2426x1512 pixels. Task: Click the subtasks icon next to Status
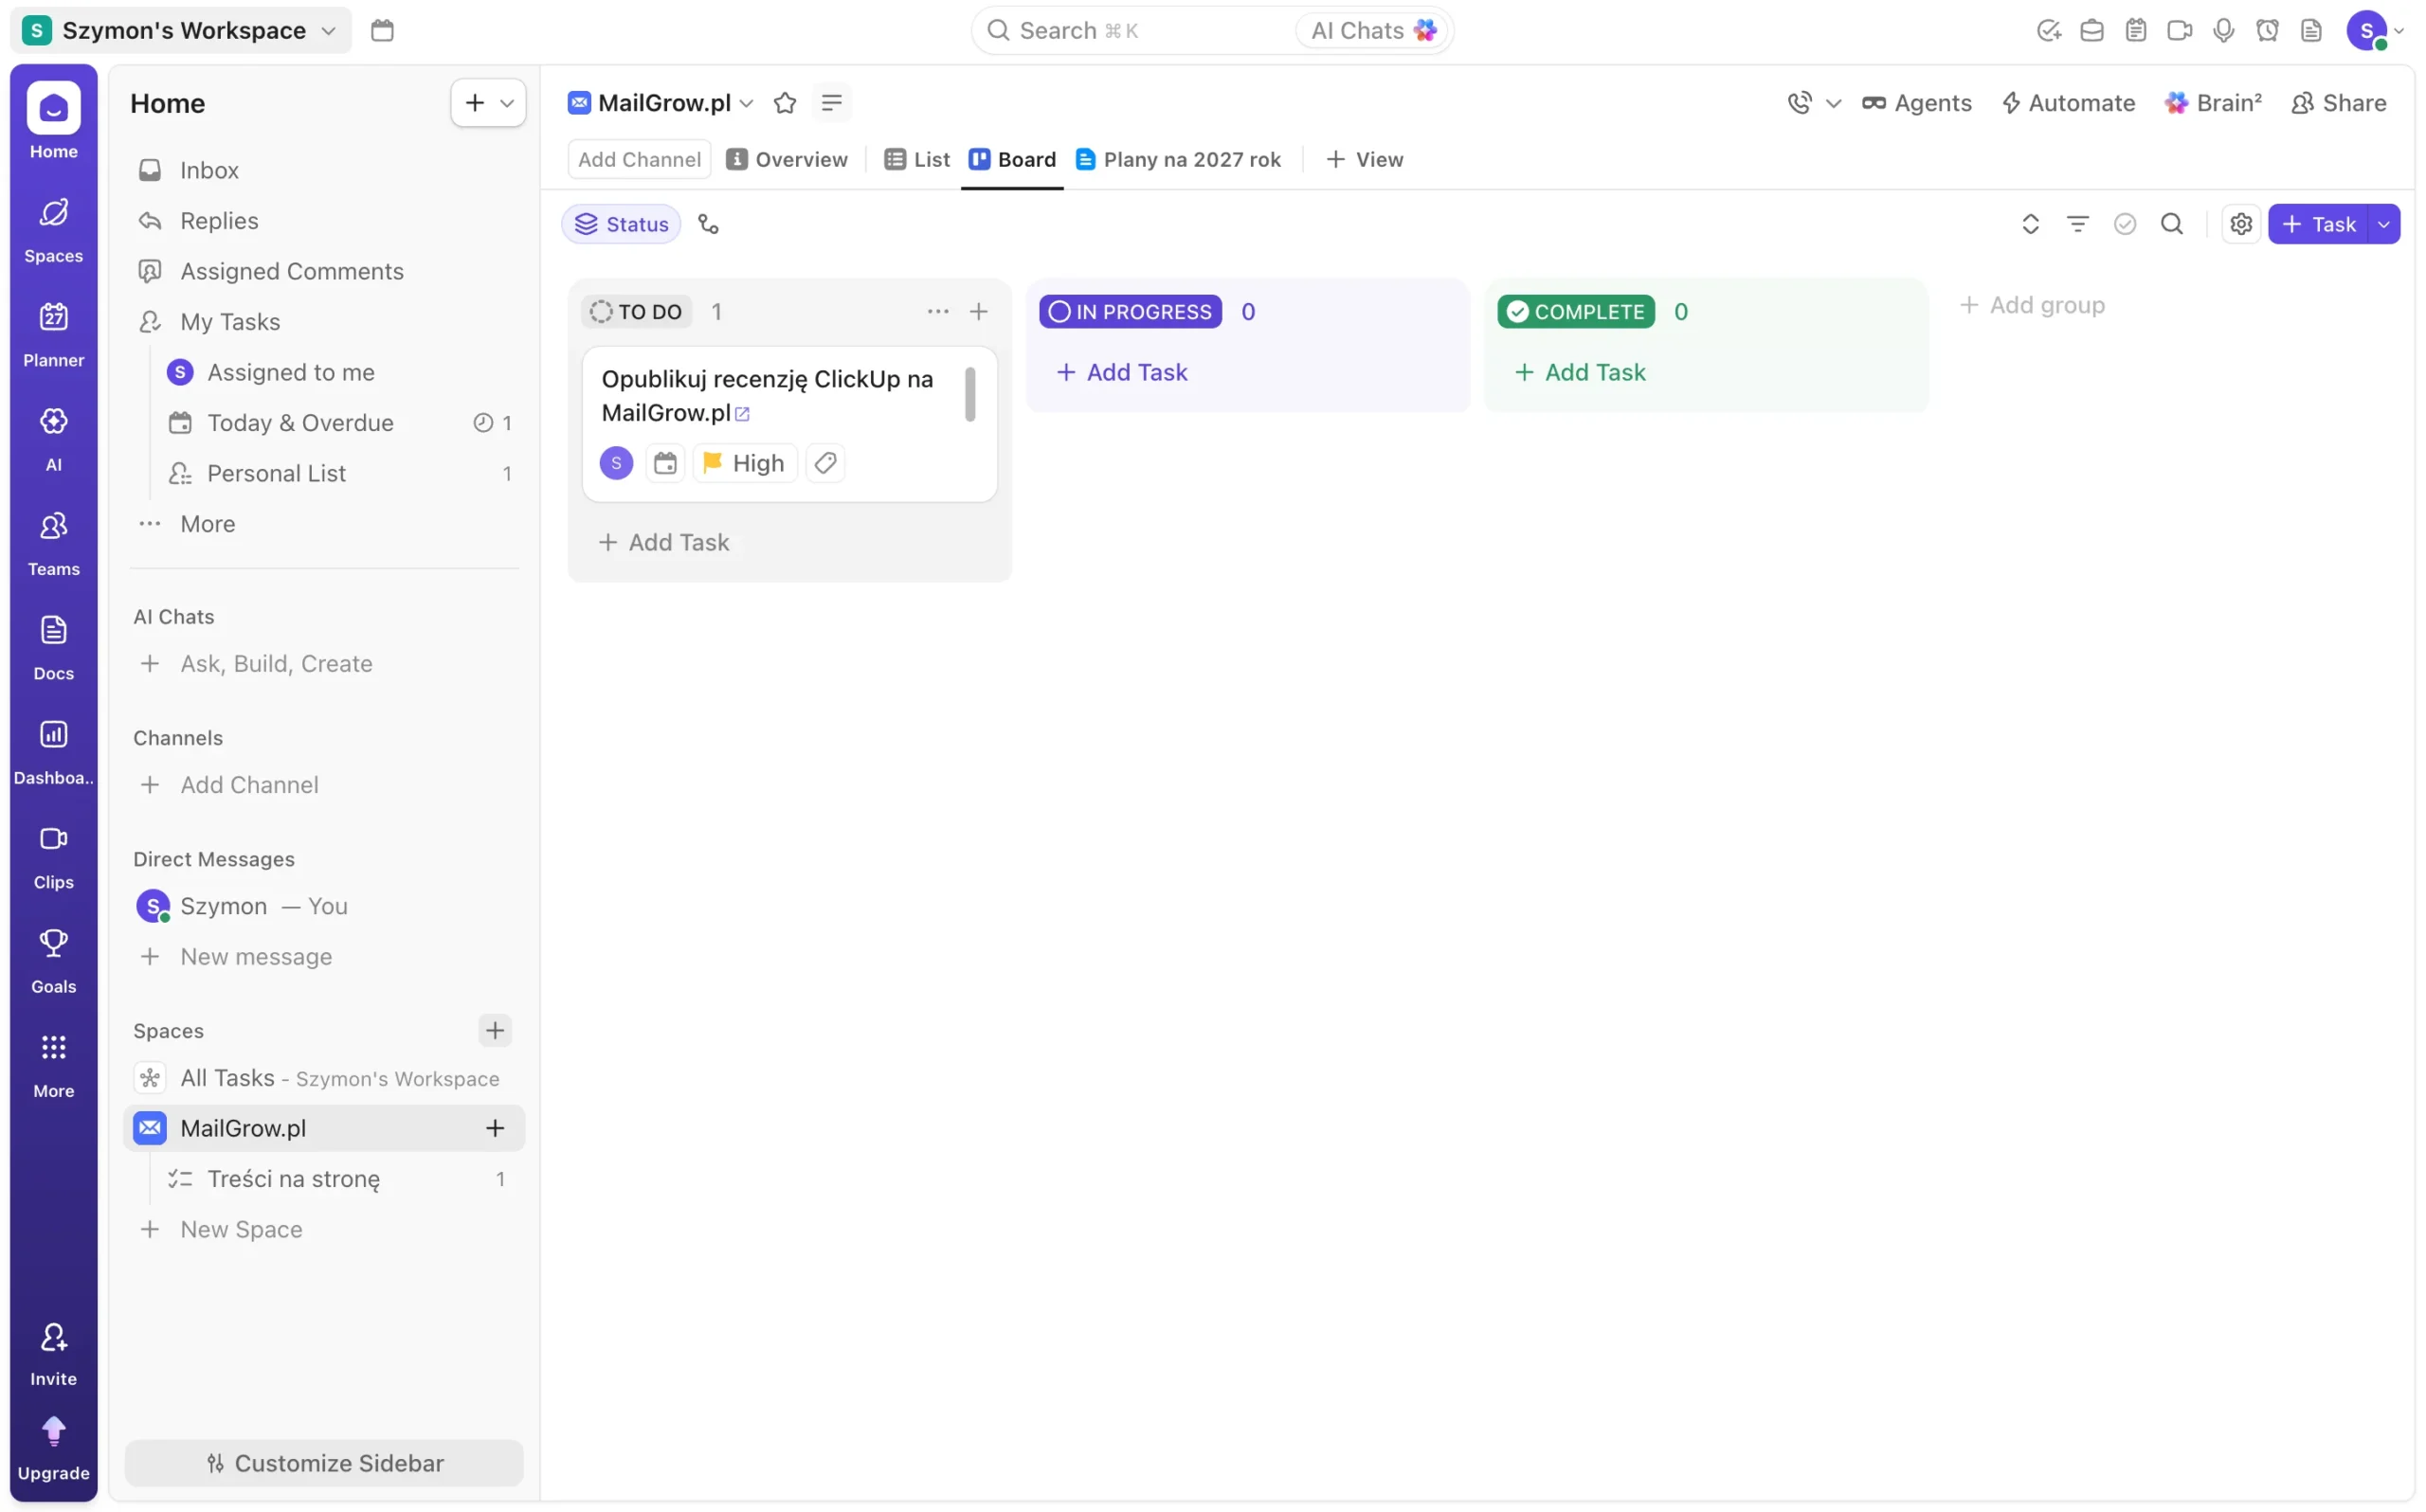708,224
